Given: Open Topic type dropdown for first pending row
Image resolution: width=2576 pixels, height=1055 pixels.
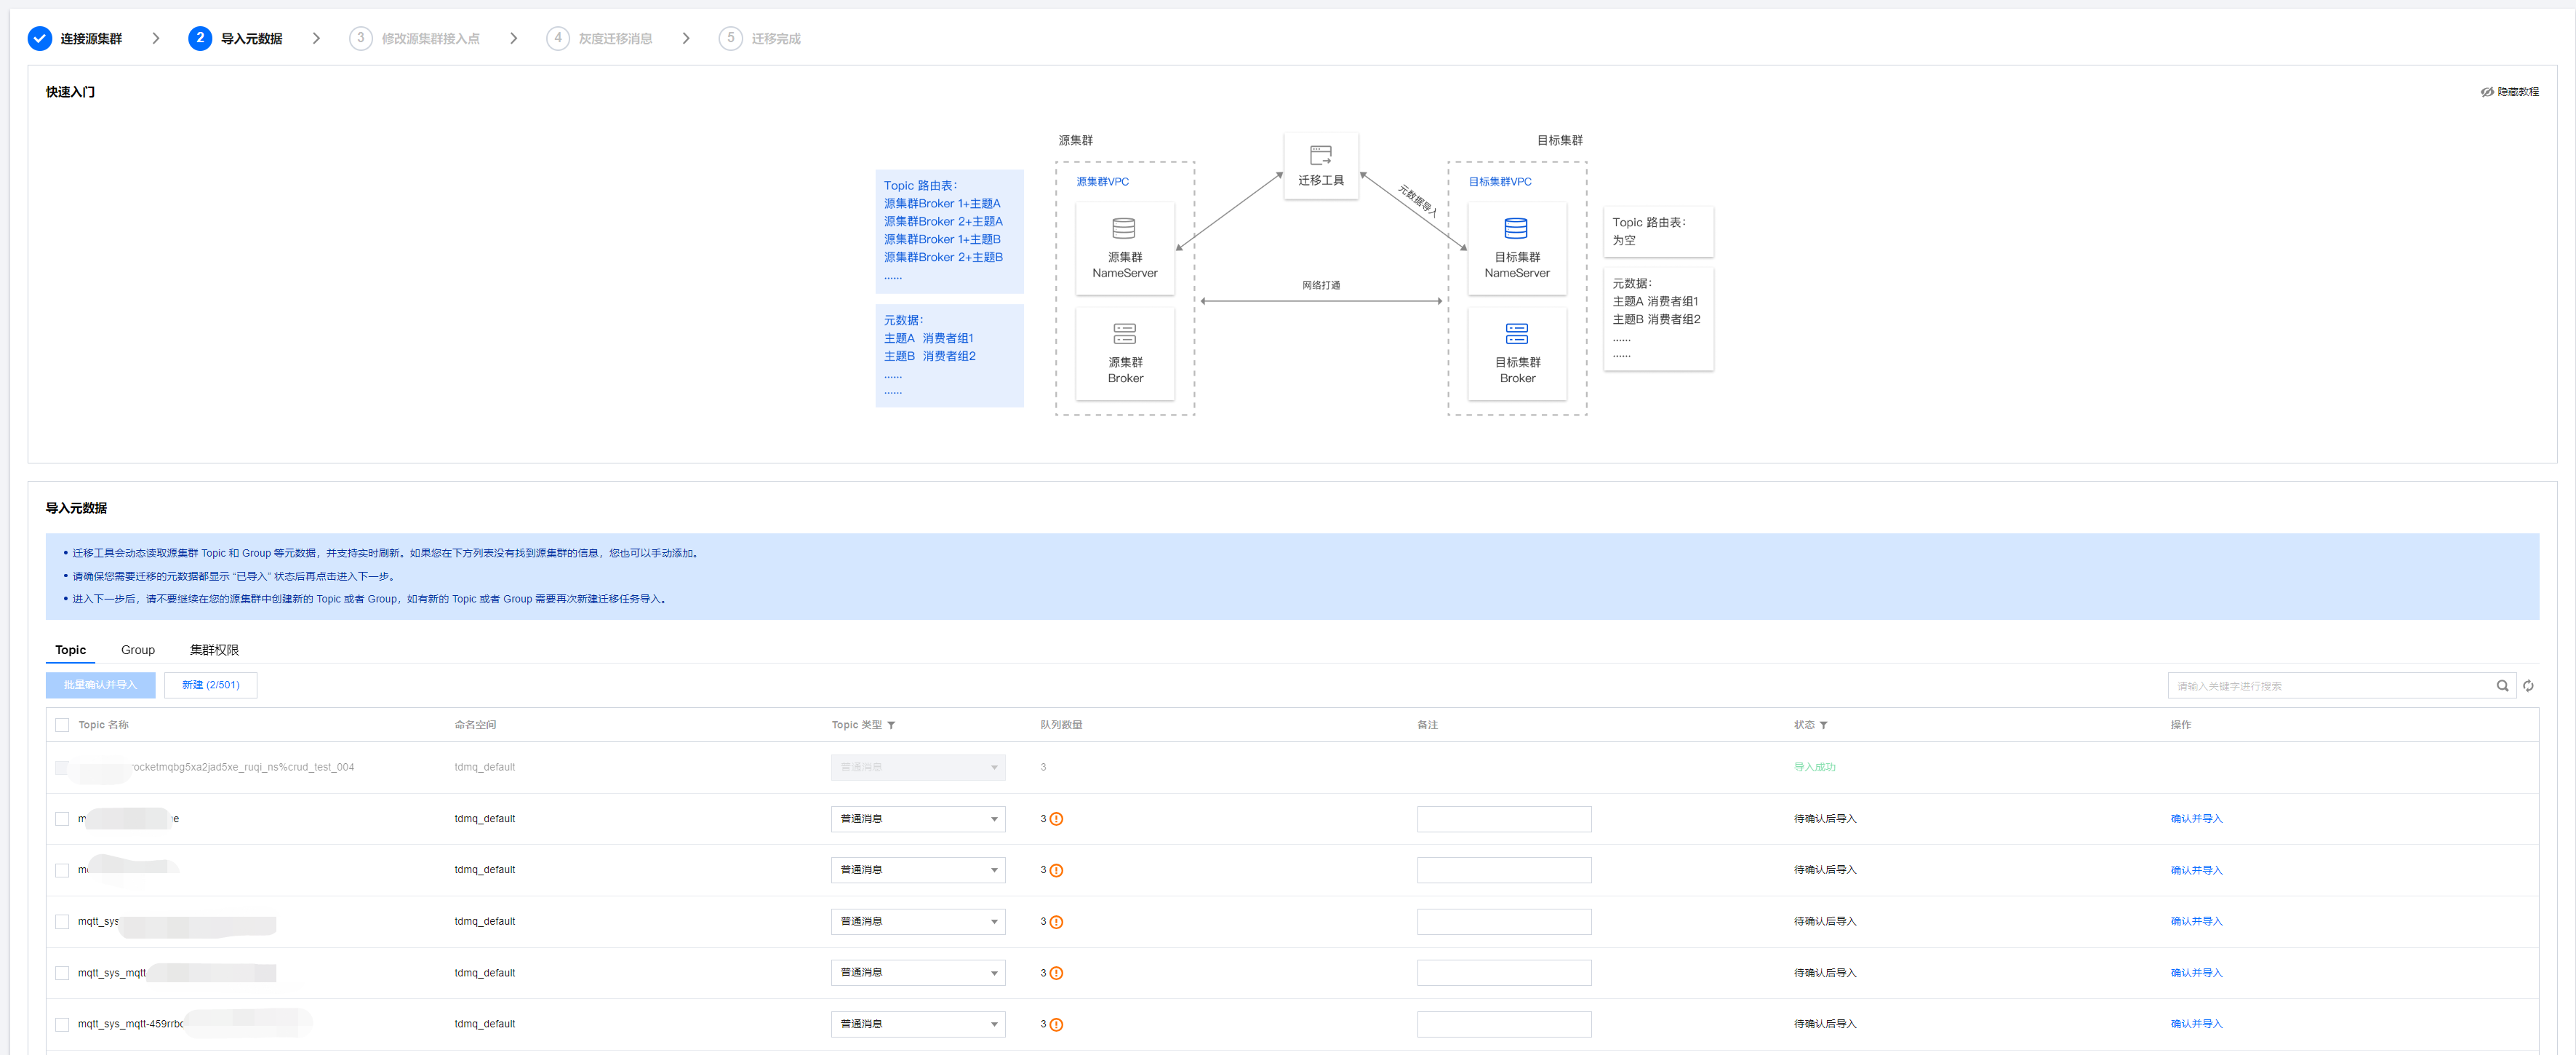Looking at the screenshot, I should coord(917,819).
